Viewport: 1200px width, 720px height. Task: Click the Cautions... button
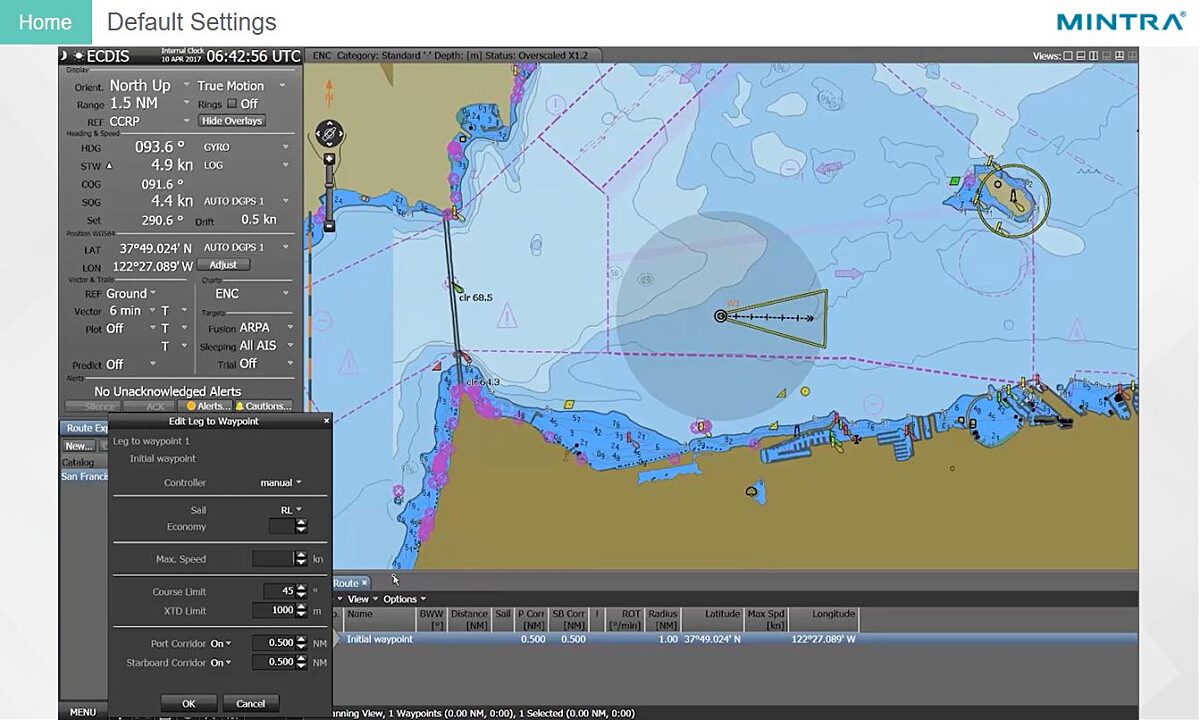pos(264,406)
